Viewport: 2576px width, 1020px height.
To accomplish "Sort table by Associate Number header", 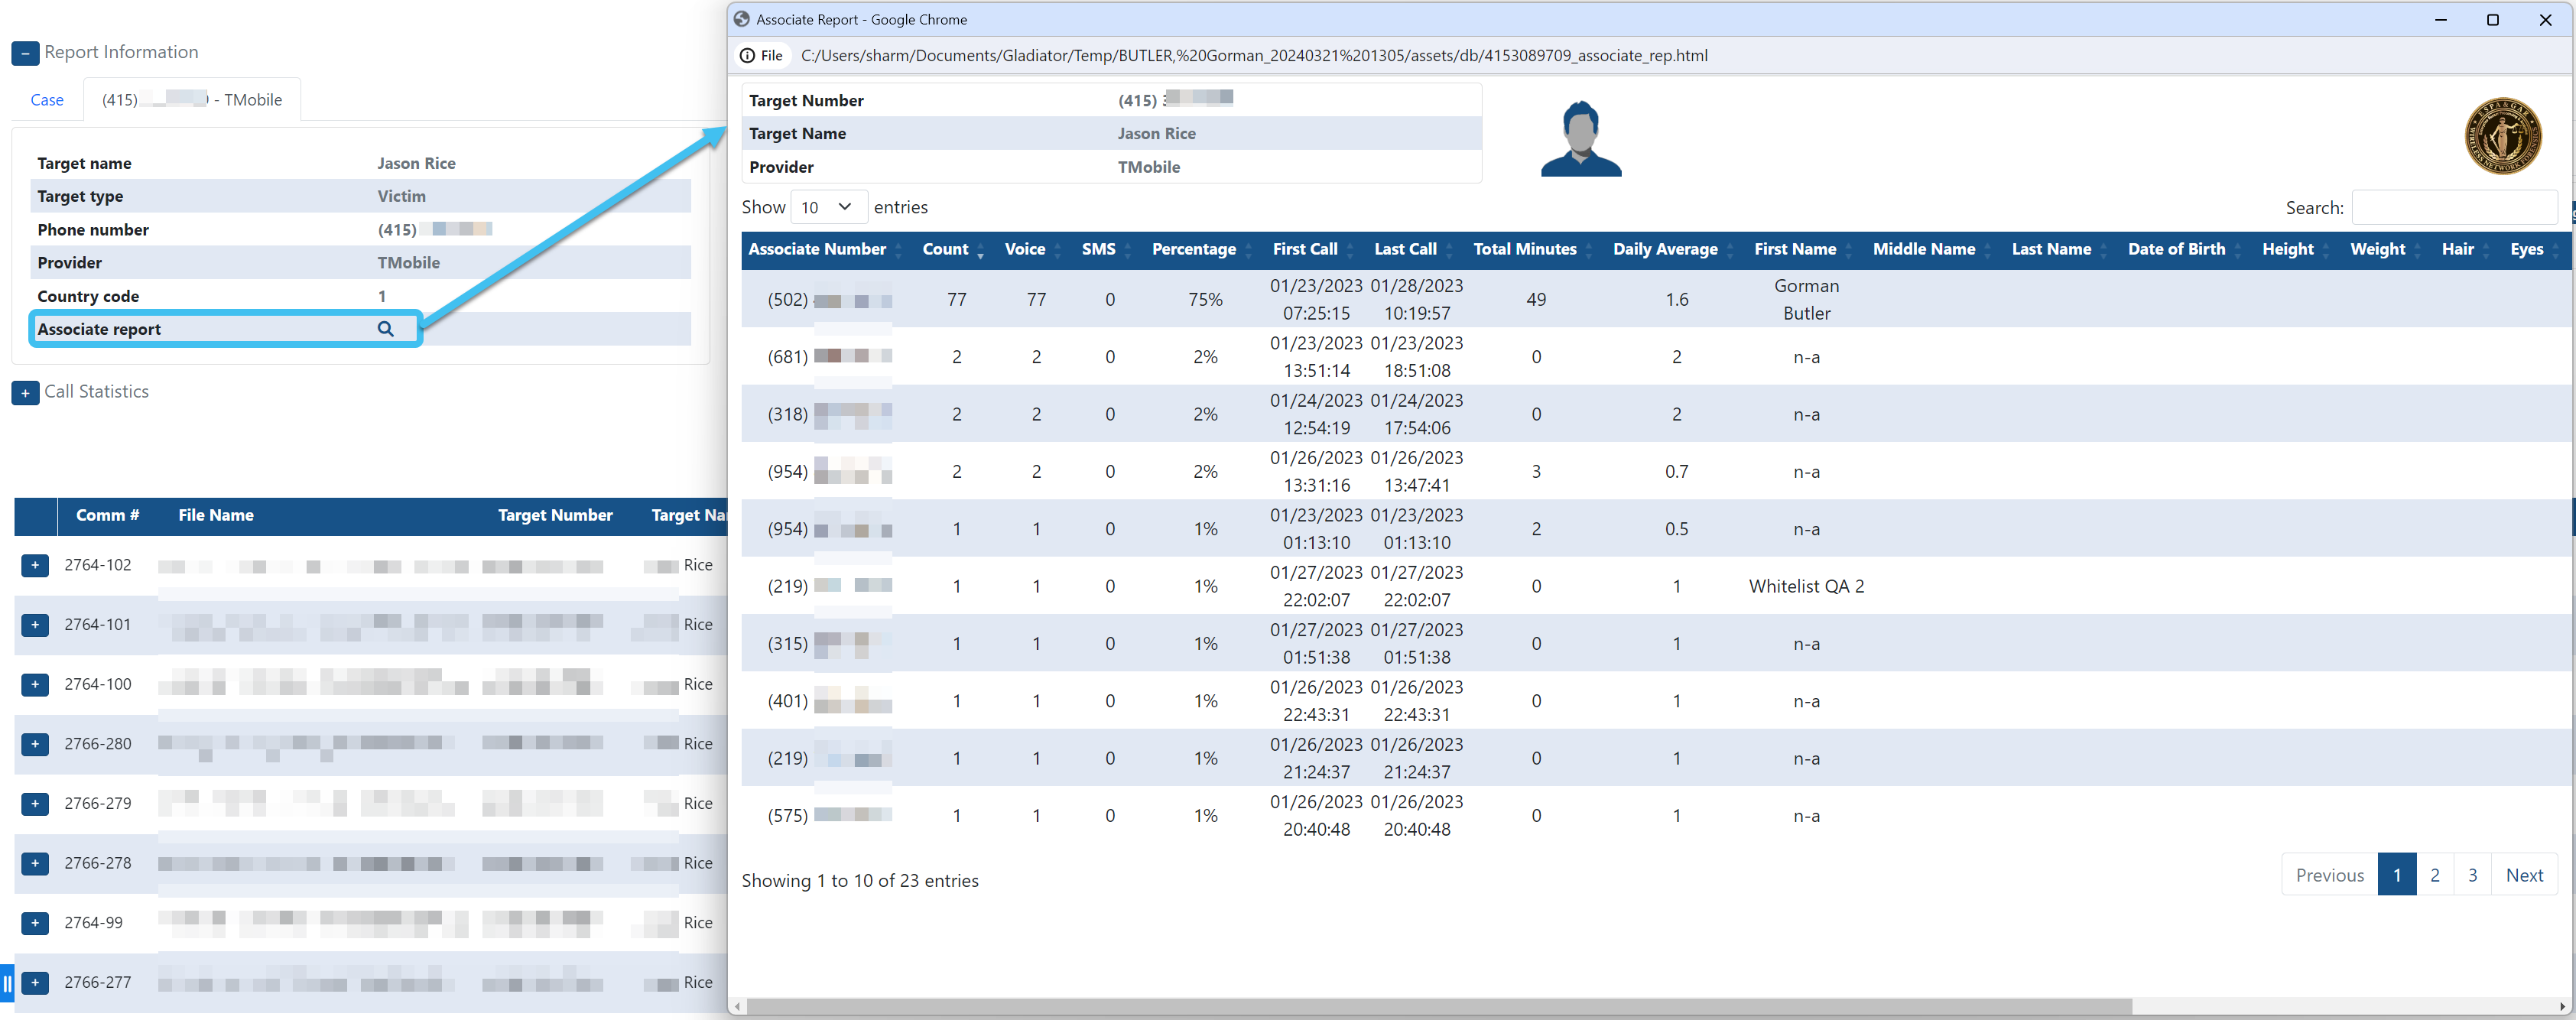I will [x=817, y=249].
